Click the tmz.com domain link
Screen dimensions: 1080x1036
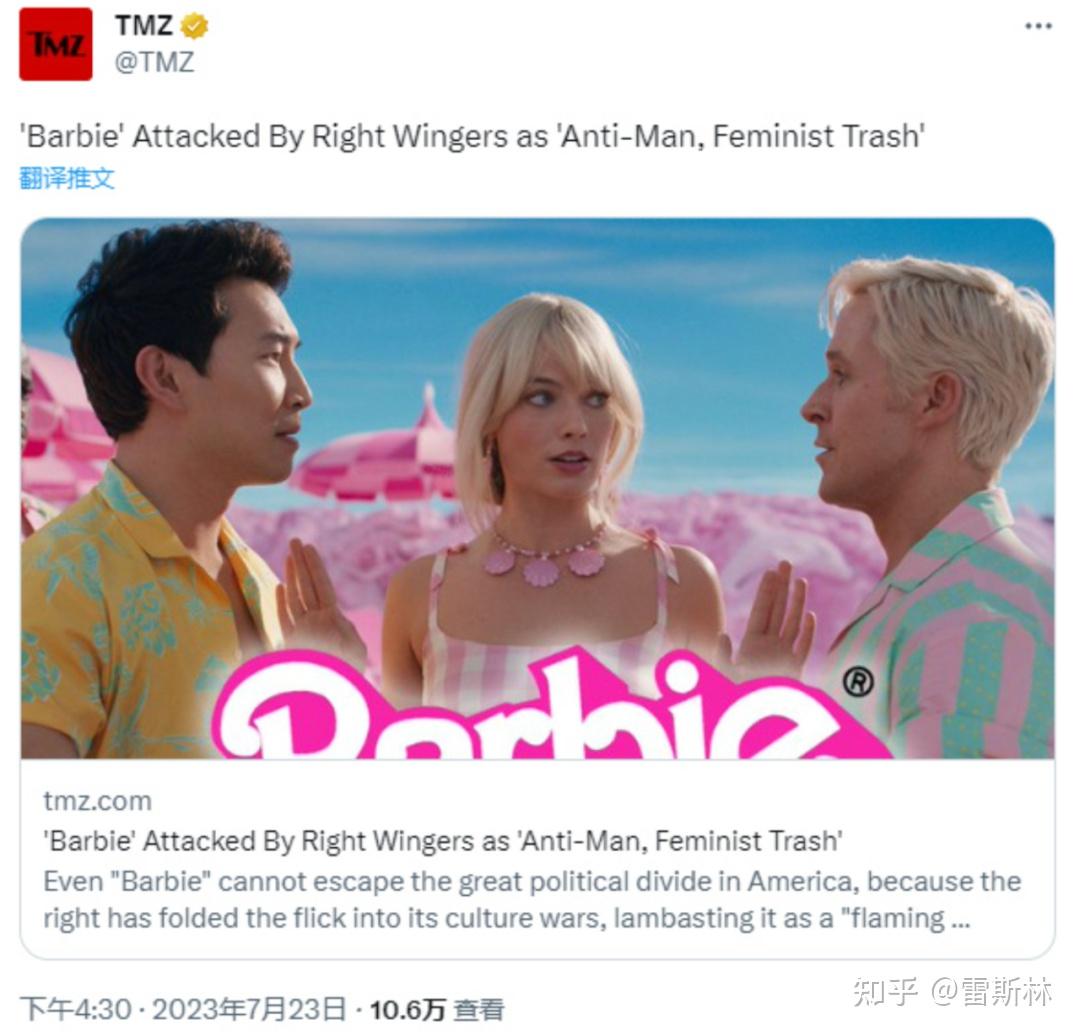(97, 801)
